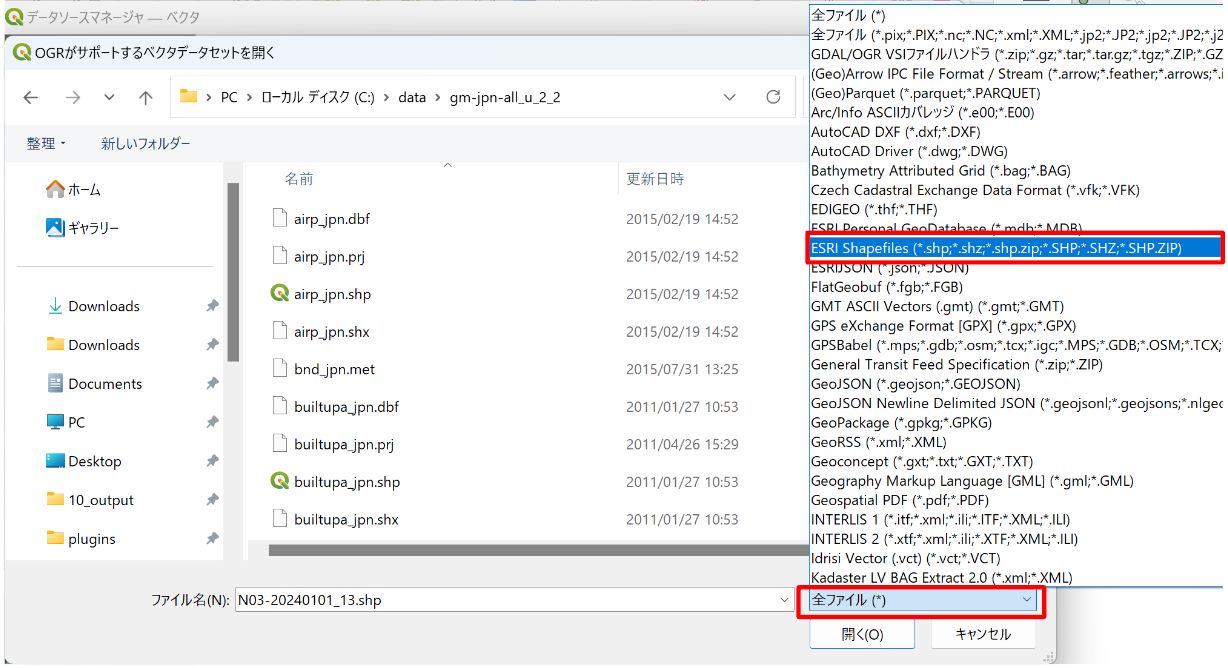Select the airp_jpn.shp shapefile
Screen dimensions: 1228x668
coord(332,294)
